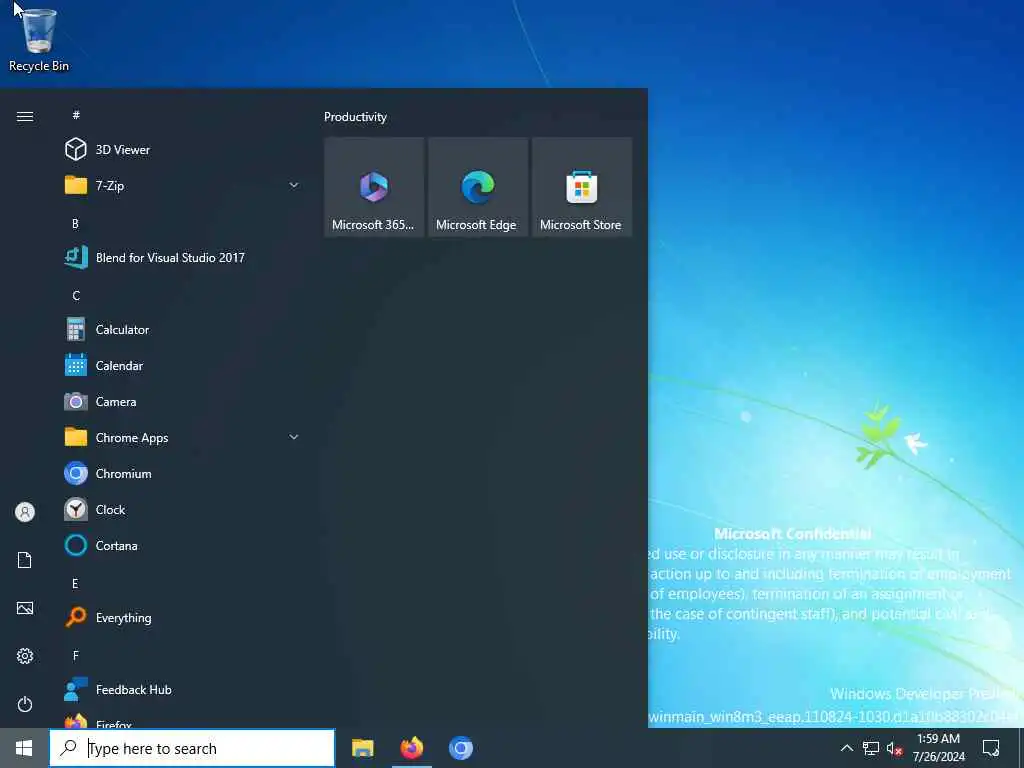The width and height of the screenshot is (1024, 768).
Task: Launch the Camera app
Action: tap(183, 402)
